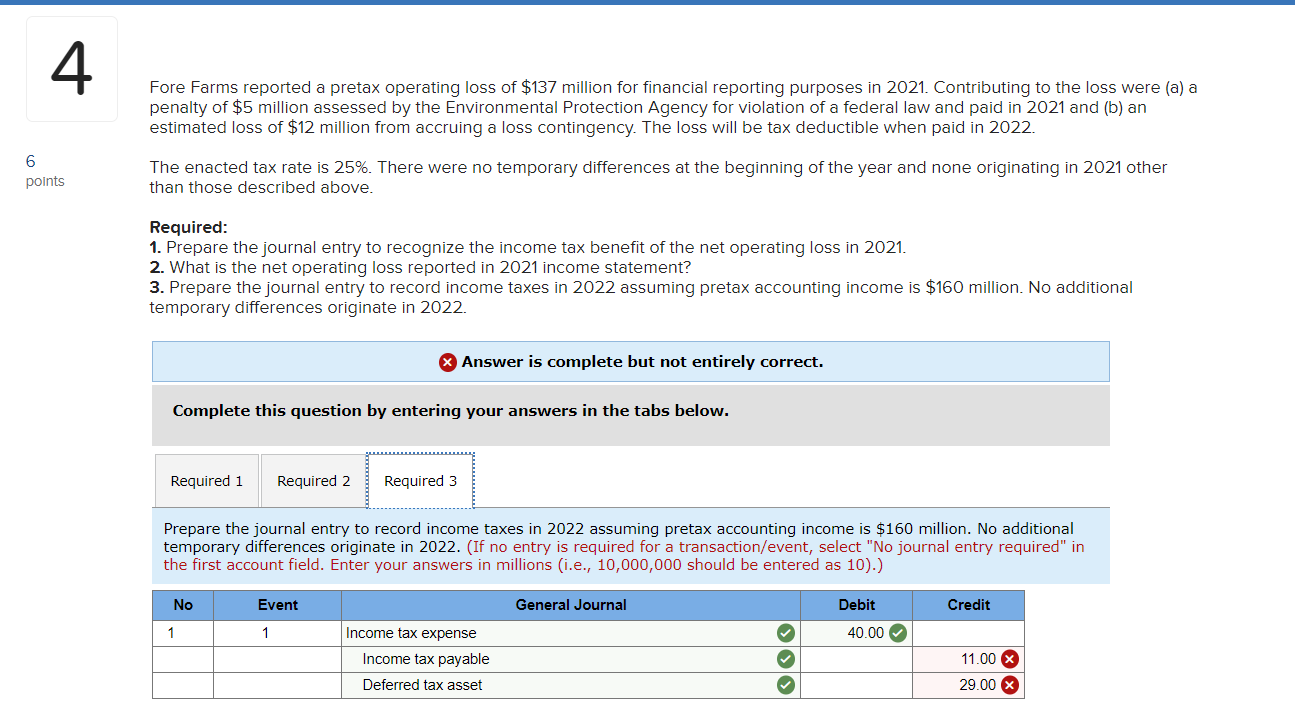Click the red X icon beside 'Answer is complete'

point(449,362)
